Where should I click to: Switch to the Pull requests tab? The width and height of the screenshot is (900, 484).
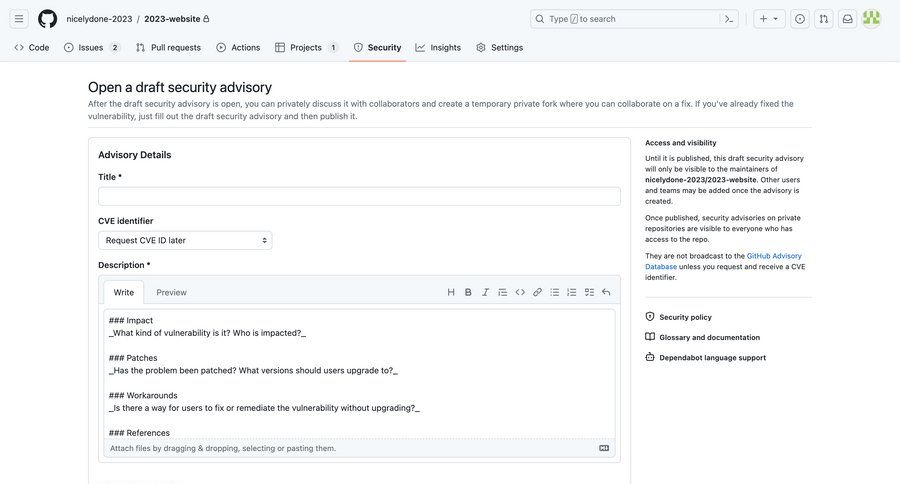(x=168, y=48)
